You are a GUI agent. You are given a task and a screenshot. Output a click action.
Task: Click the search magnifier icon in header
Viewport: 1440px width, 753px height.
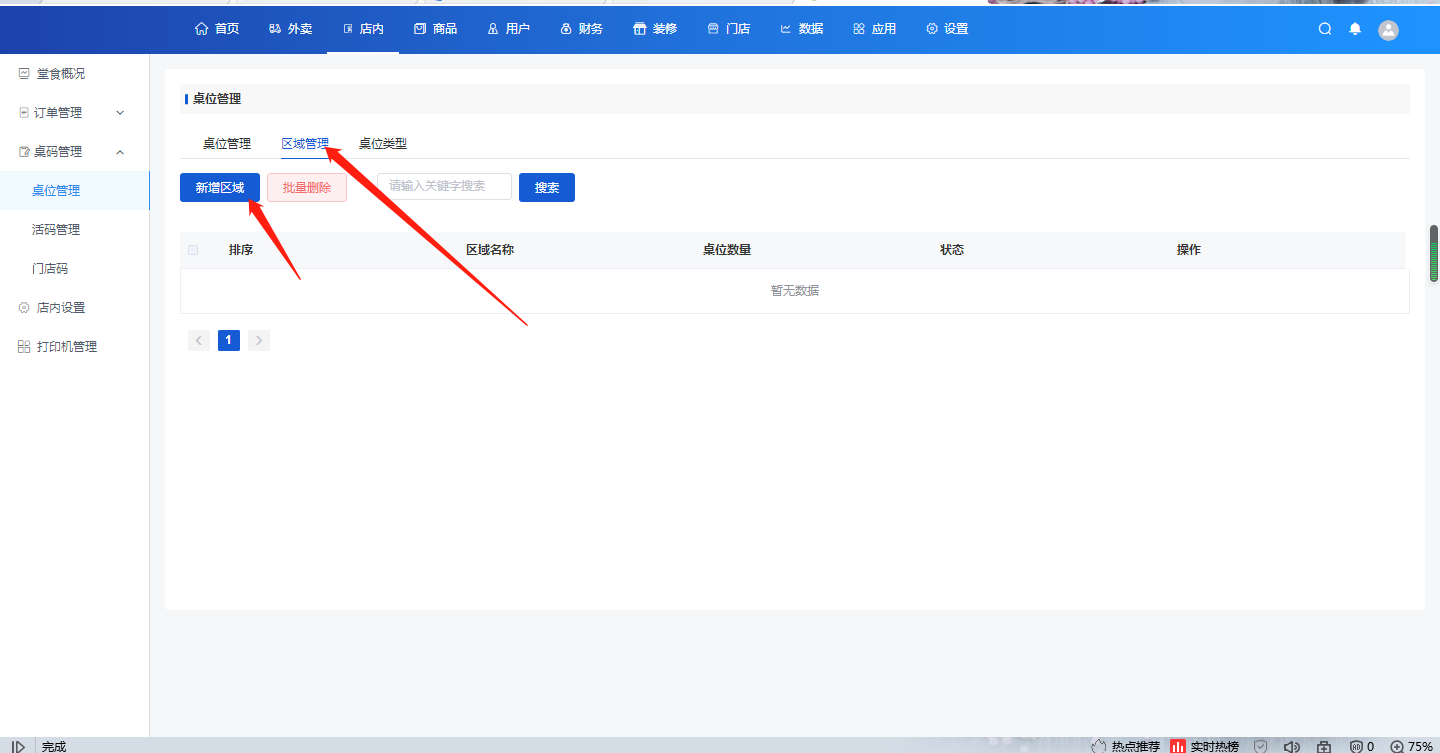1325,29
